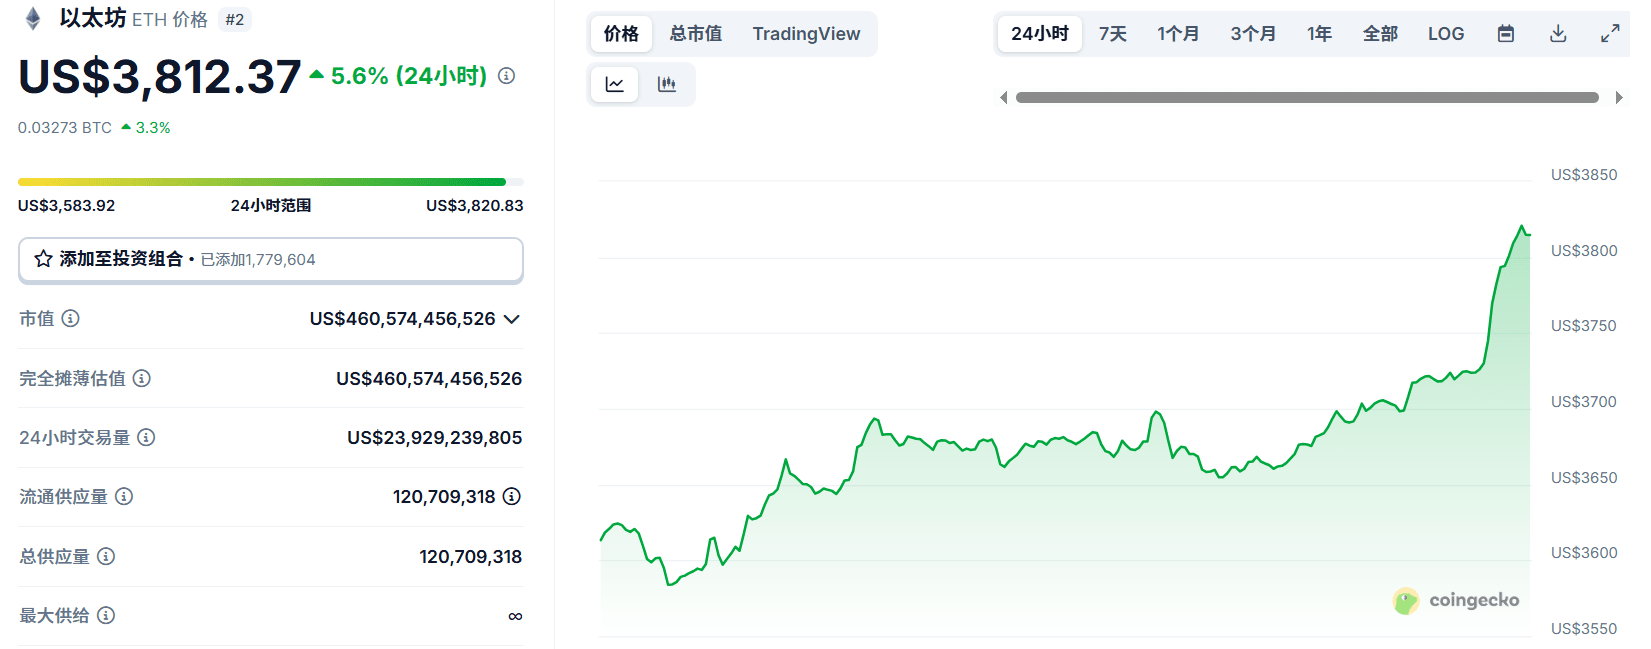Open the calendar date range picker
The image size is (1651, 649).
[1506, 34]
